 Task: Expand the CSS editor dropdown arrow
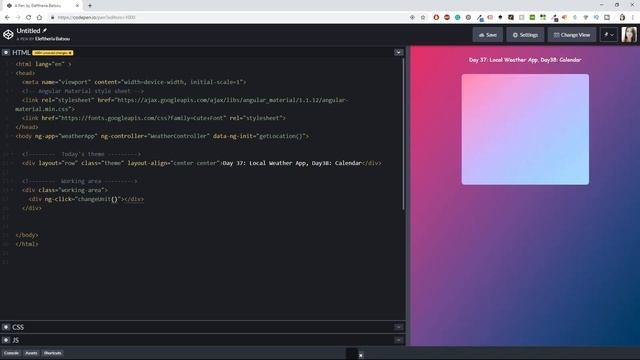(x=398, y=327)
